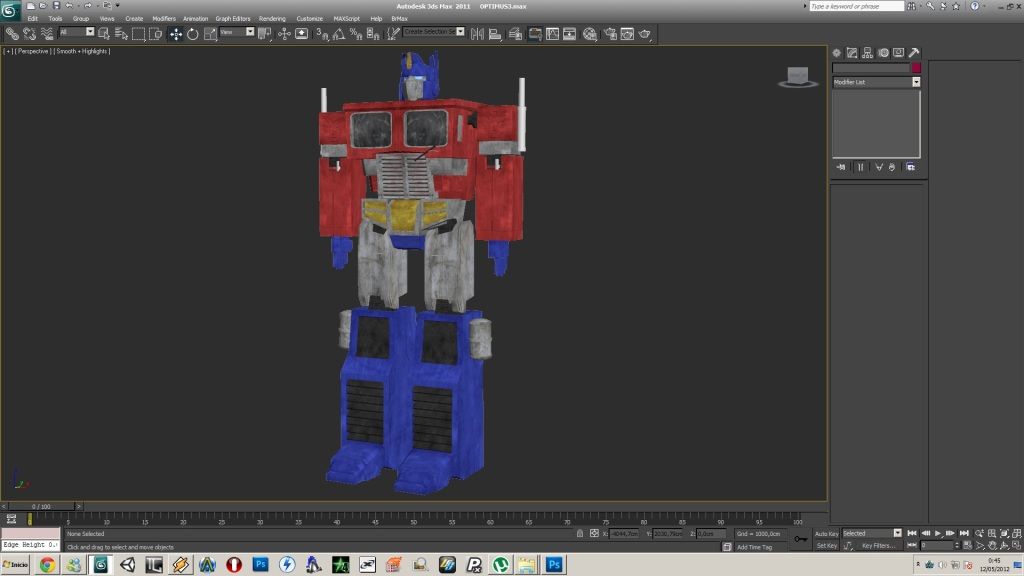Viewport: 1024px width, 576px height.
Task: Open the Create Selection Set dropdown
Action: [434, 32]
